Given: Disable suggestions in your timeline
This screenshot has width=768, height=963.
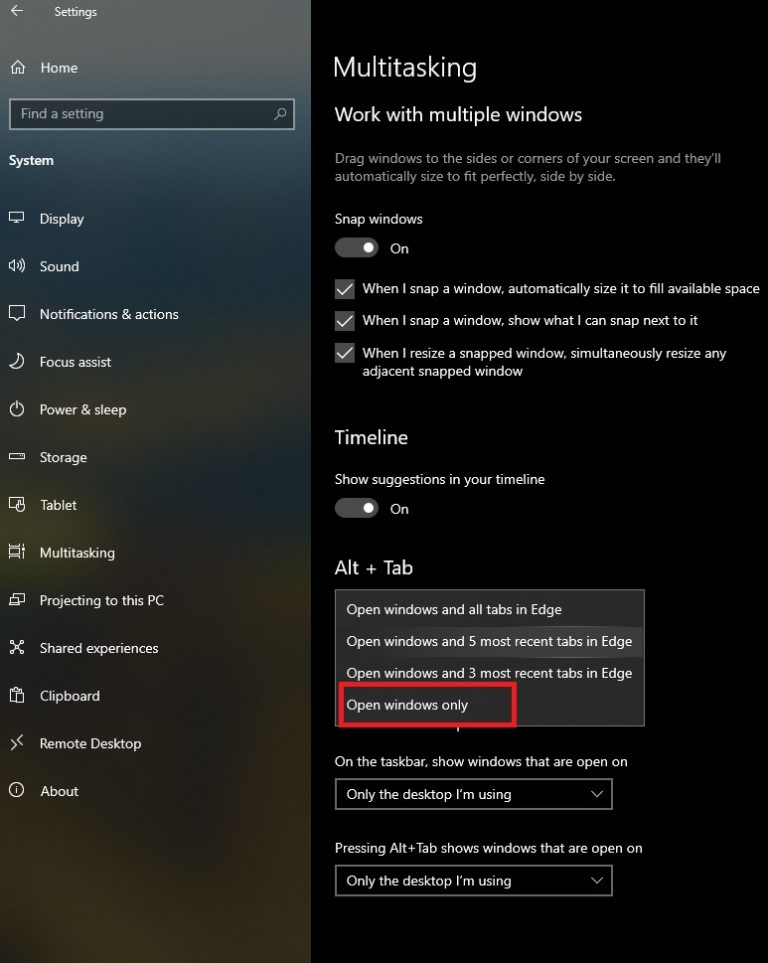Looking at the screenshot, I should tap(356, 508).
